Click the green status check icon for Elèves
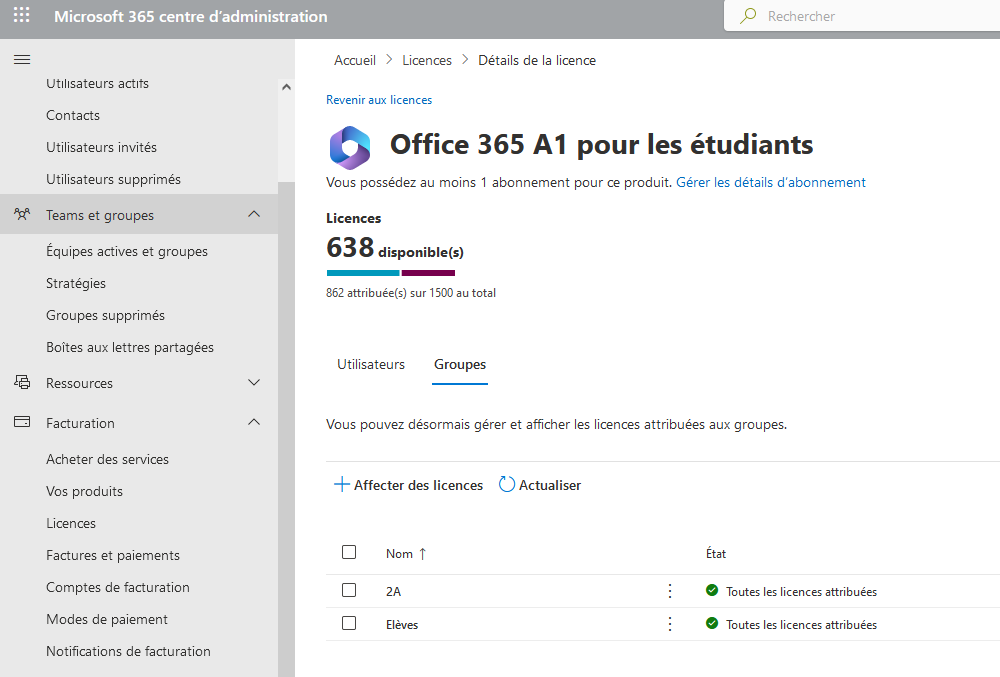The image size is (1000, 677). pyautogui.click(x=712, y=623)
